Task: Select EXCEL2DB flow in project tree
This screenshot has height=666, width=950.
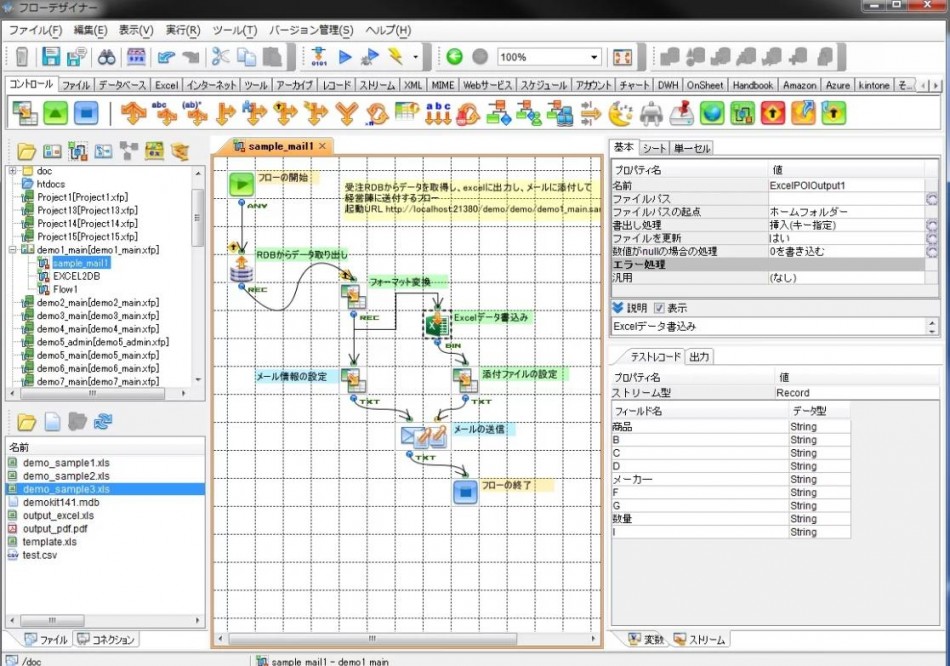Action: 76,276
